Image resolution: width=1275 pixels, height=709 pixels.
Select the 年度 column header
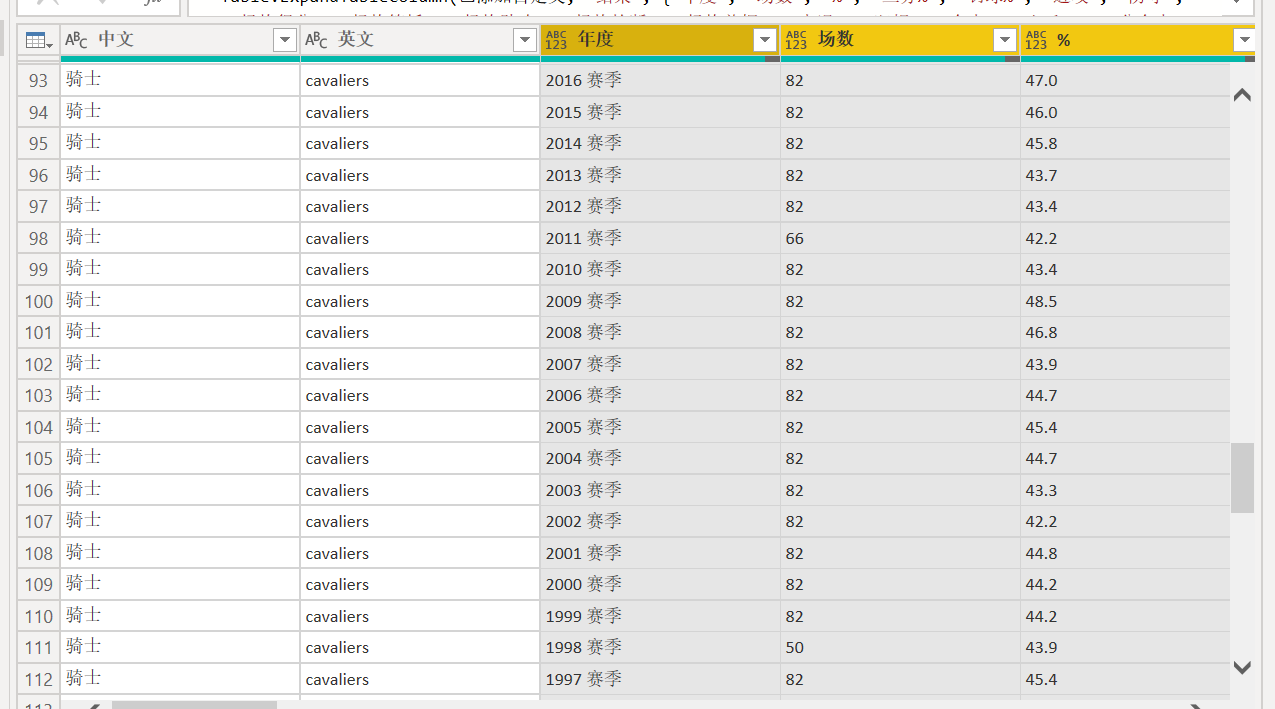660,40
